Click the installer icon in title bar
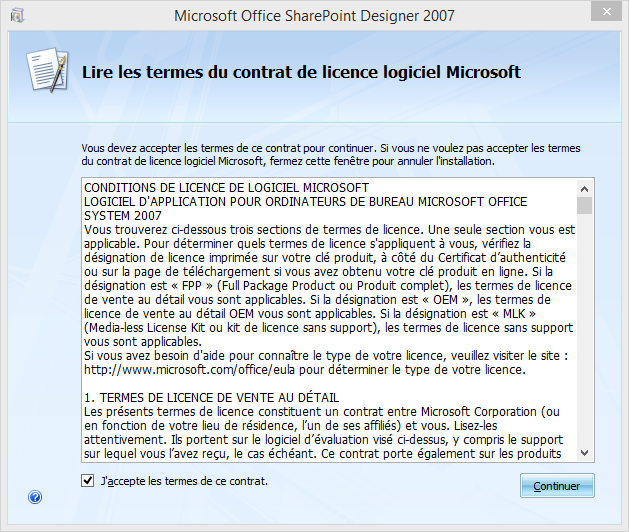The width and height of the screenshot is (629, 532). (x=17, y=16)
